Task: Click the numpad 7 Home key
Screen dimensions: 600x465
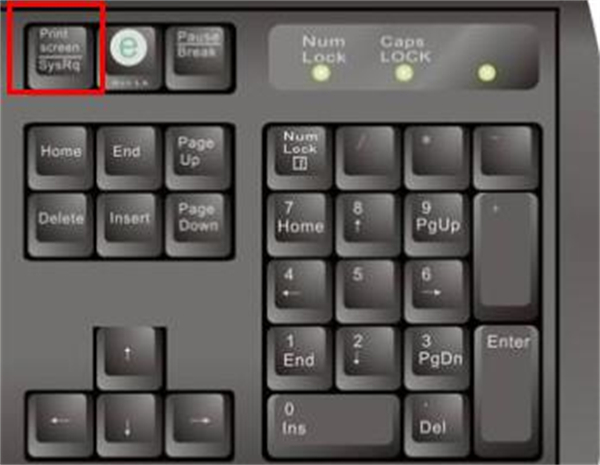Action: [300, 224]
